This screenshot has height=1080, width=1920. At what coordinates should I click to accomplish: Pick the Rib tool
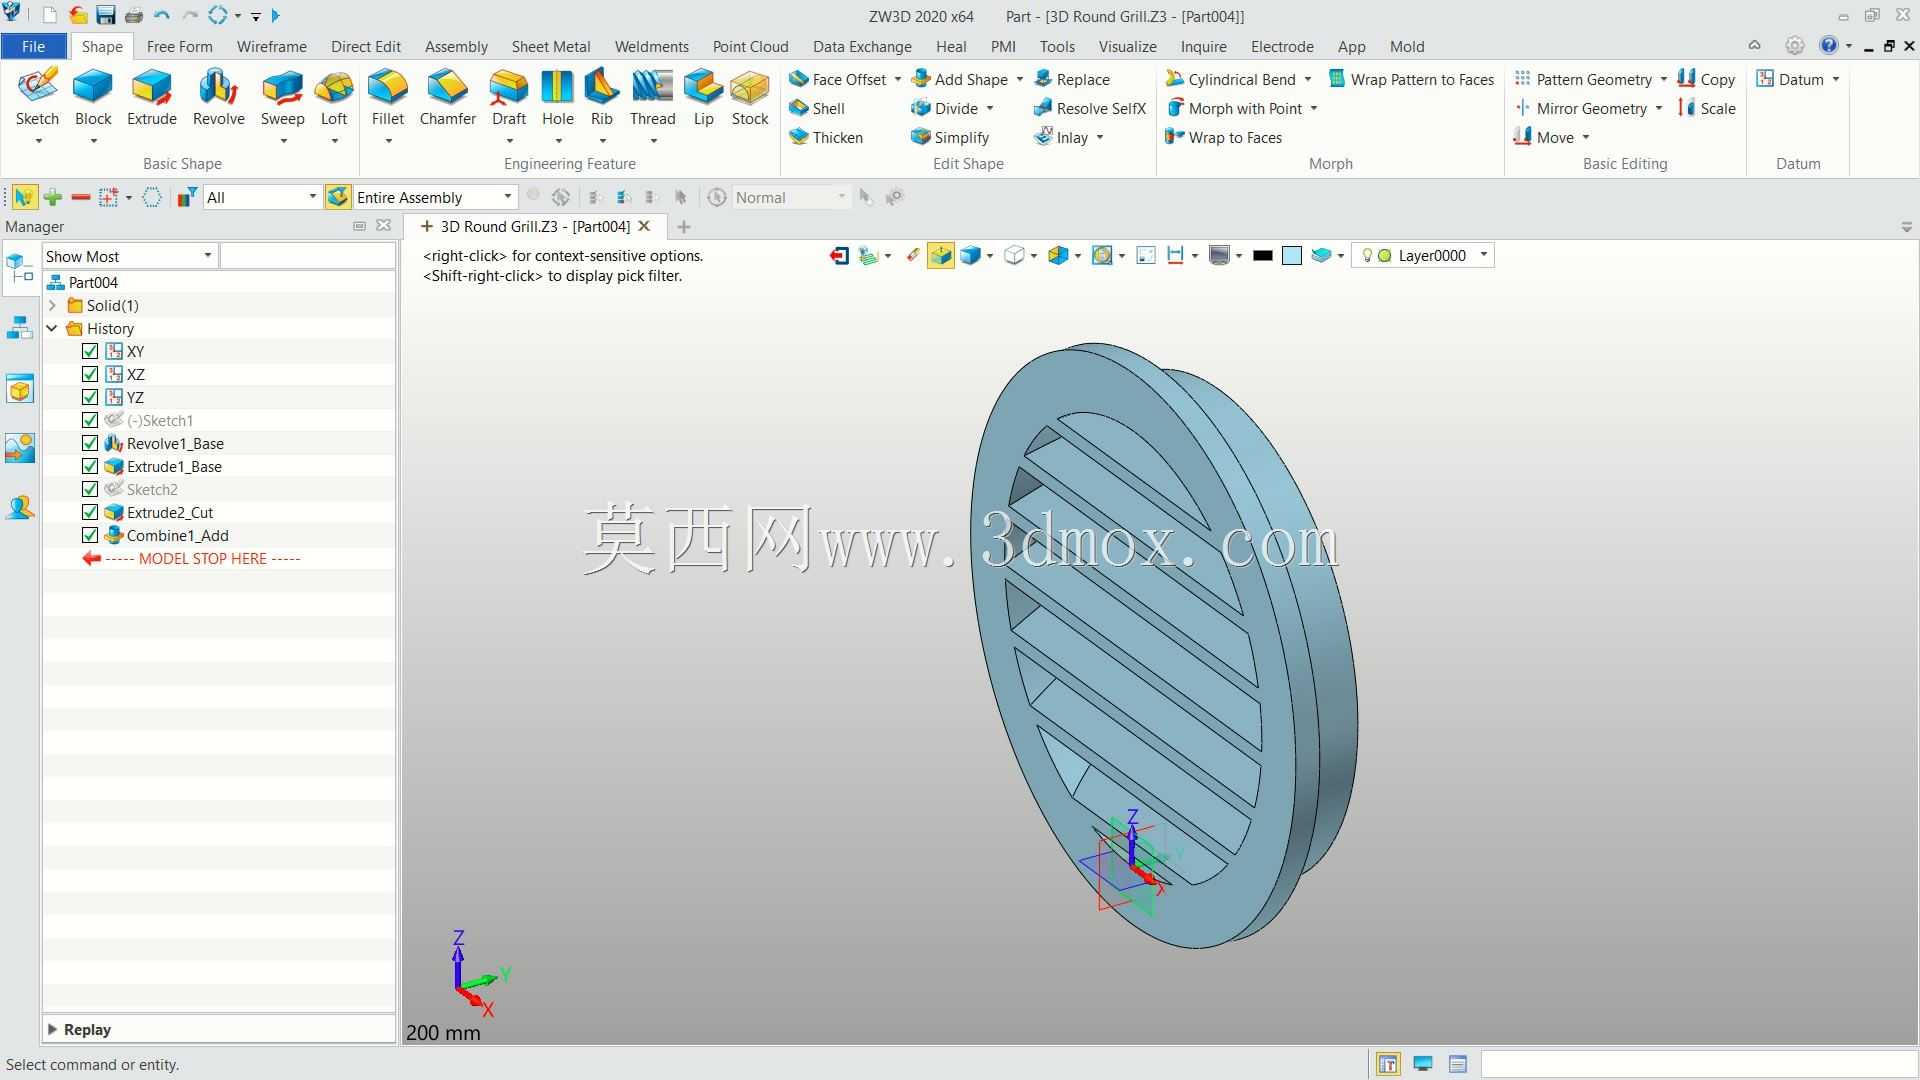click(x=601, y=98)
